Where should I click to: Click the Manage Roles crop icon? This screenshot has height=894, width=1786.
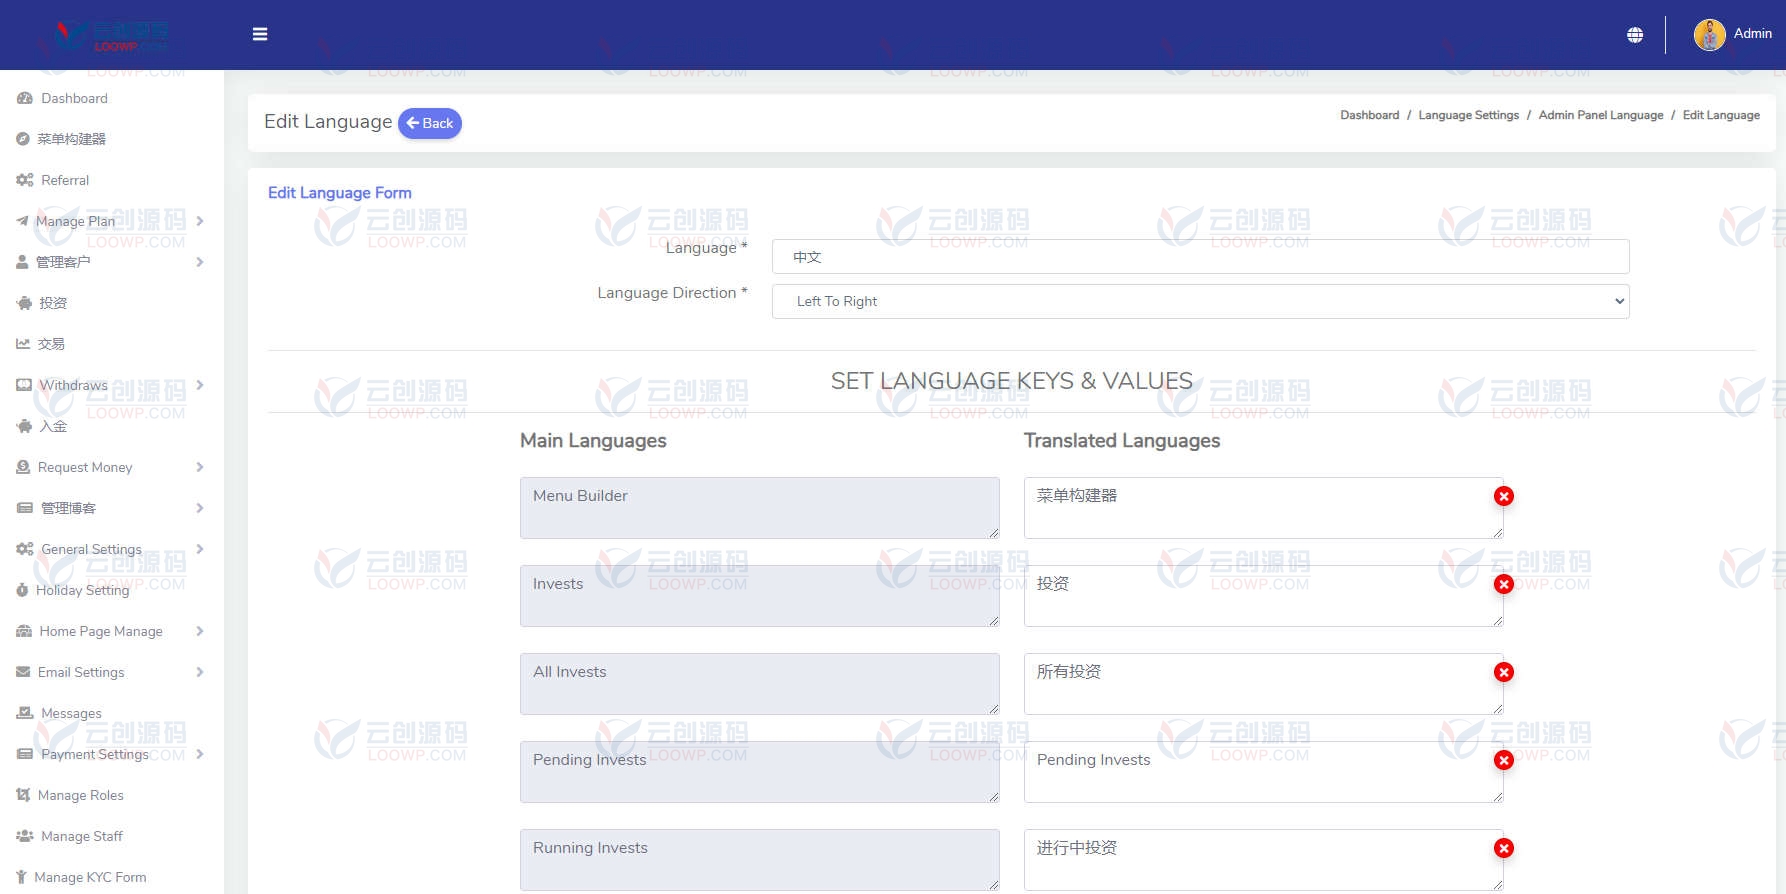23,795
